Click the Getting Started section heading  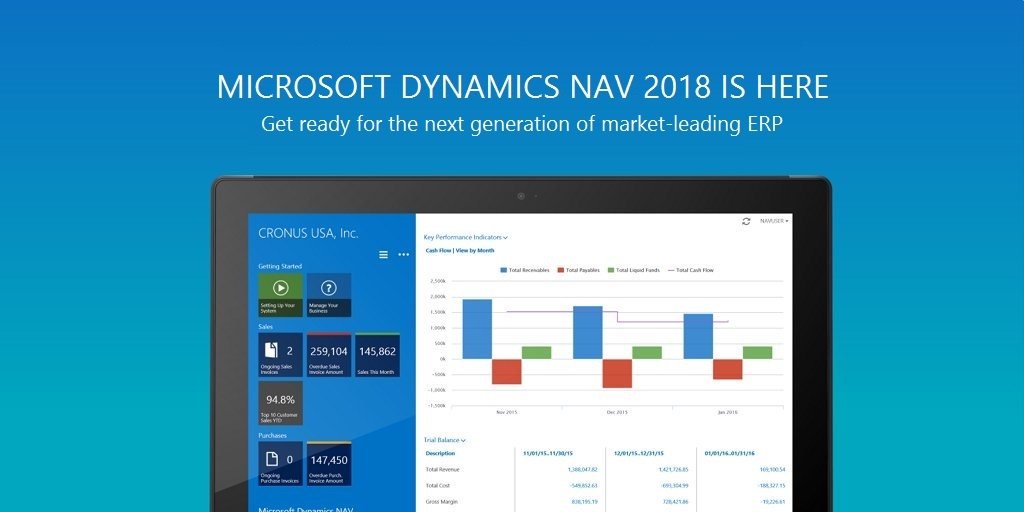(x=280, y=266)
